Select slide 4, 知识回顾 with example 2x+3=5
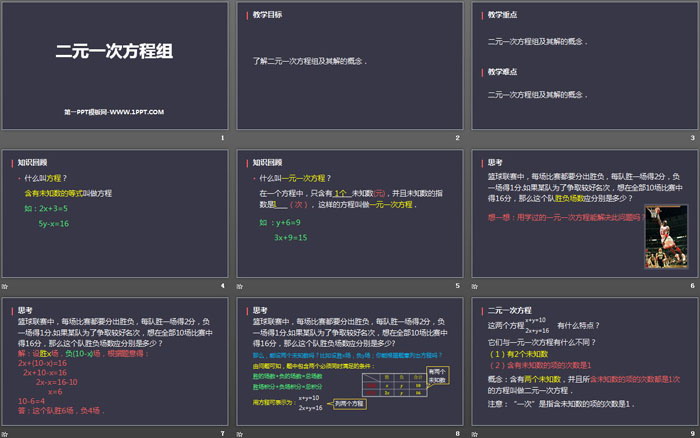Image resolution: width=700 pixels, height=438 pixels. coord(115,213)
